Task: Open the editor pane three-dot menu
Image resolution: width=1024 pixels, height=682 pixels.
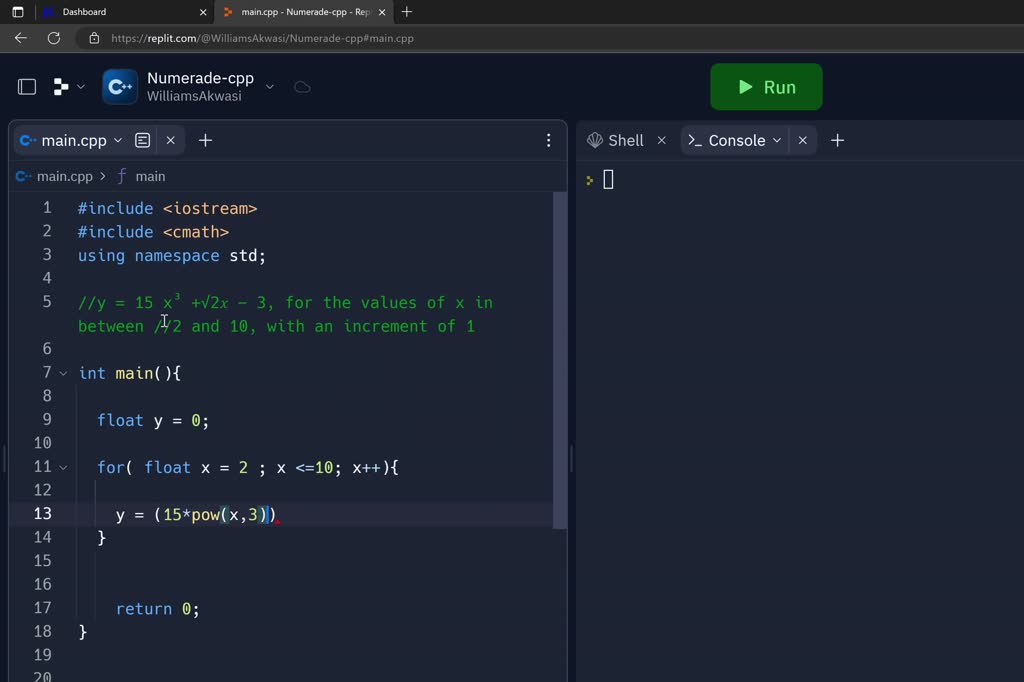Action: (548, 141)
